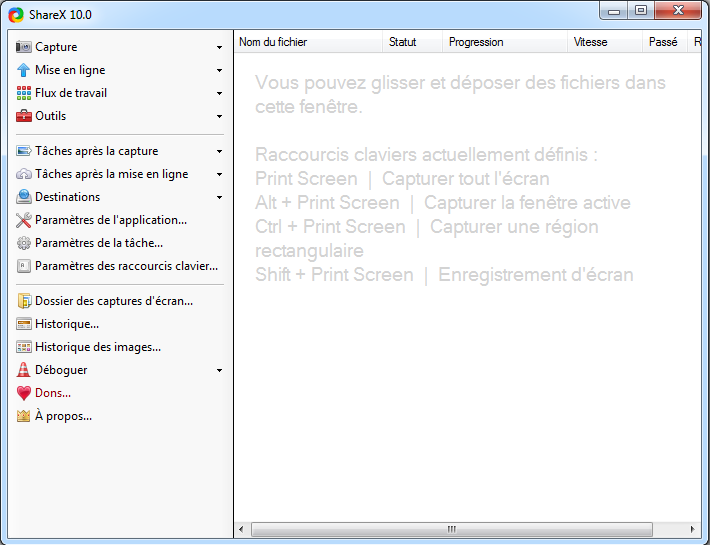Open Tâches après la capture menu
This screenshot has width=710, height=545.
coord(120,151)
